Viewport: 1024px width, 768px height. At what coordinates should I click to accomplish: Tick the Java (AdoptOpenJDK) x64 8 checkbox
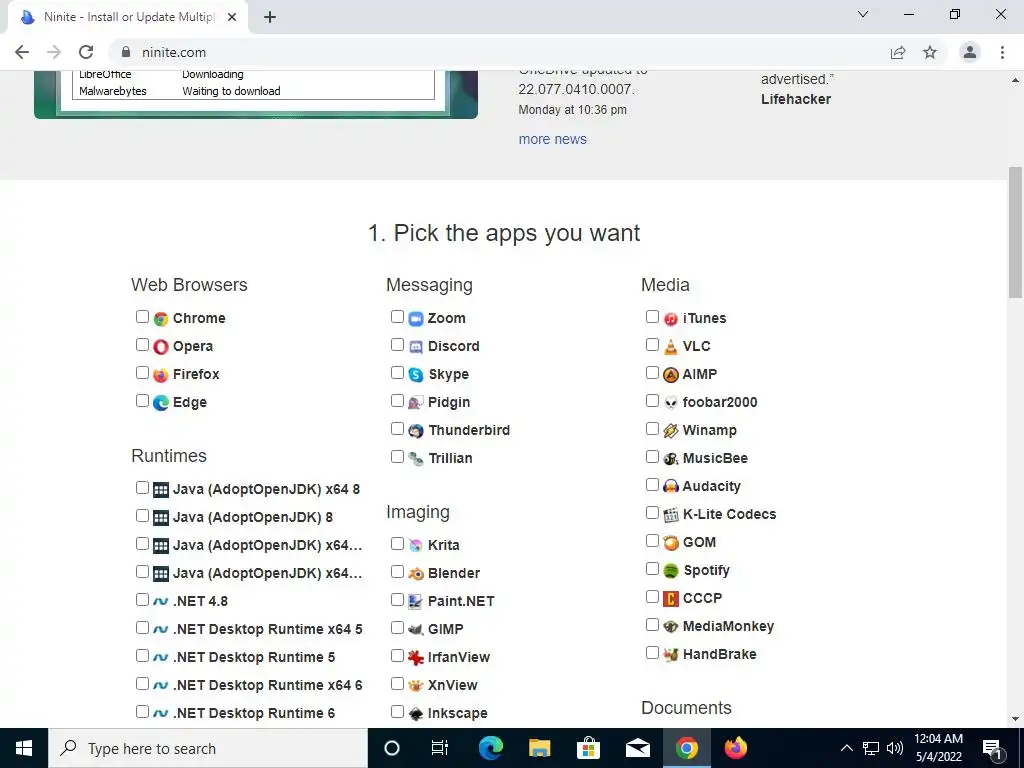[x=142, y=488]
